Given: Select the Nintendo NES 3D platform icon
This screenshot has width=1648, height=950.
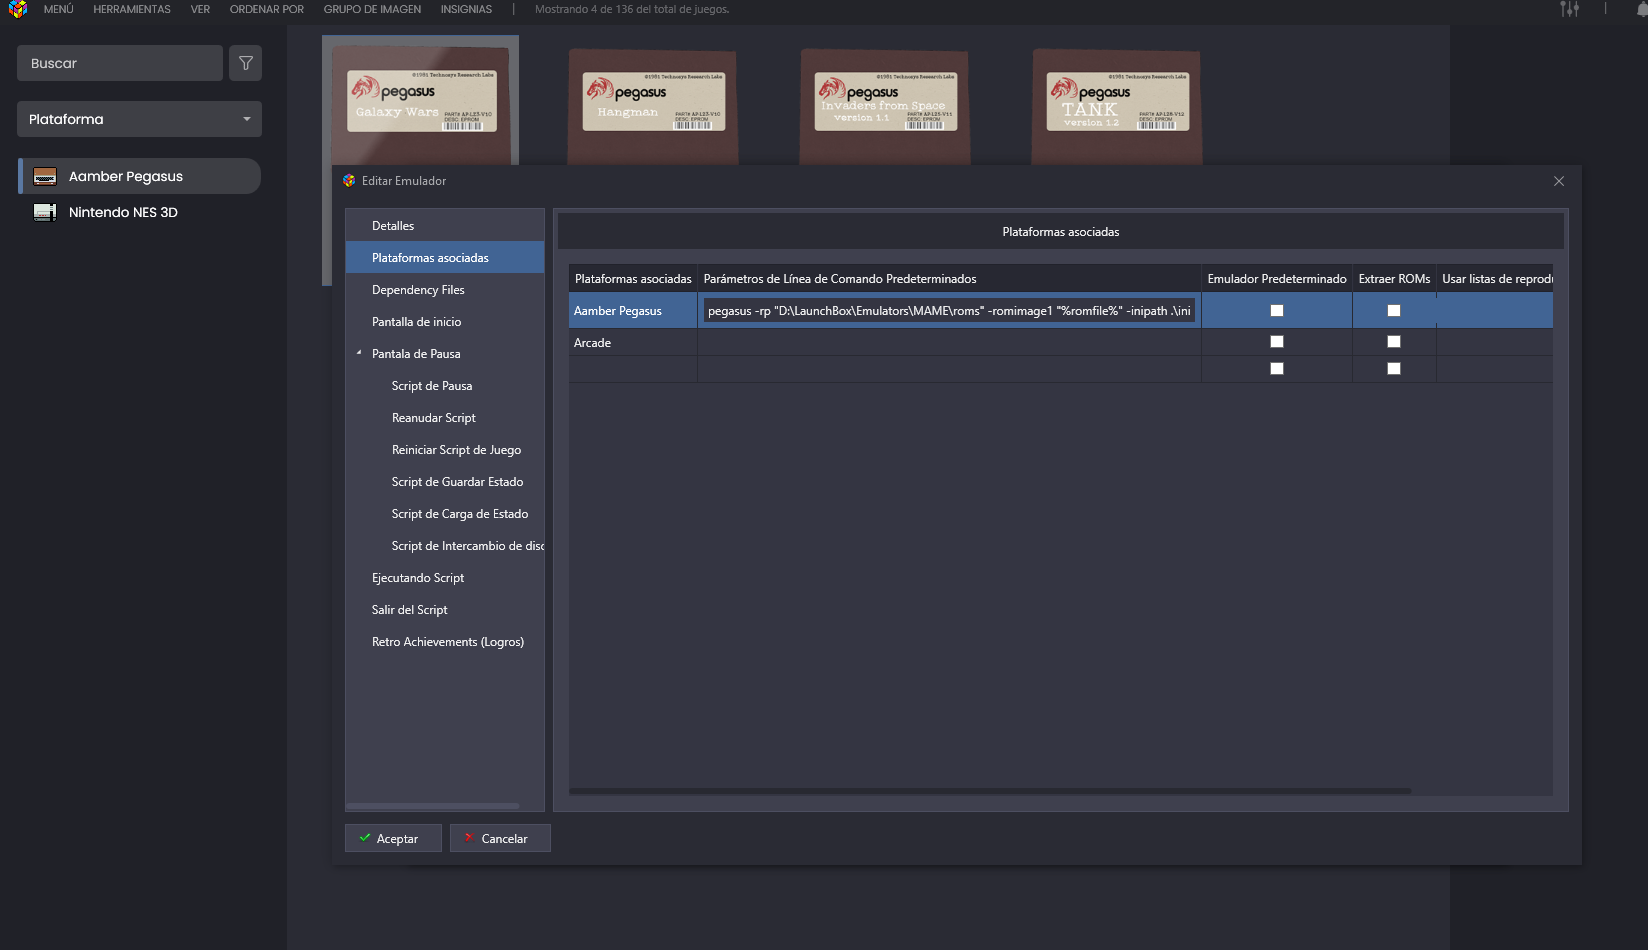Looking at the screenshot, I should click(x=45, y=212).
